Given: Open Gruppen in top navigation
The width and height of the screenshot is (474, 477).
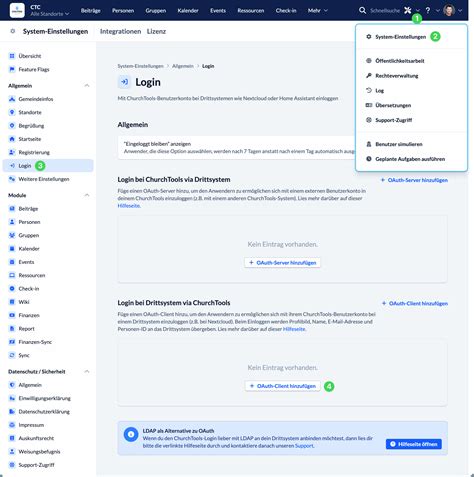Looking at the screenshot, I should (x=156, y=11).
